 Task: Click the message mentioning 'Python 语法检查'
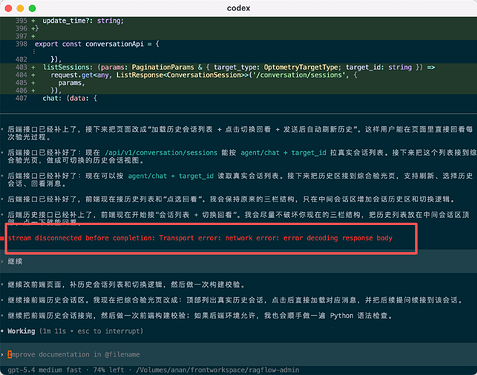200,316
